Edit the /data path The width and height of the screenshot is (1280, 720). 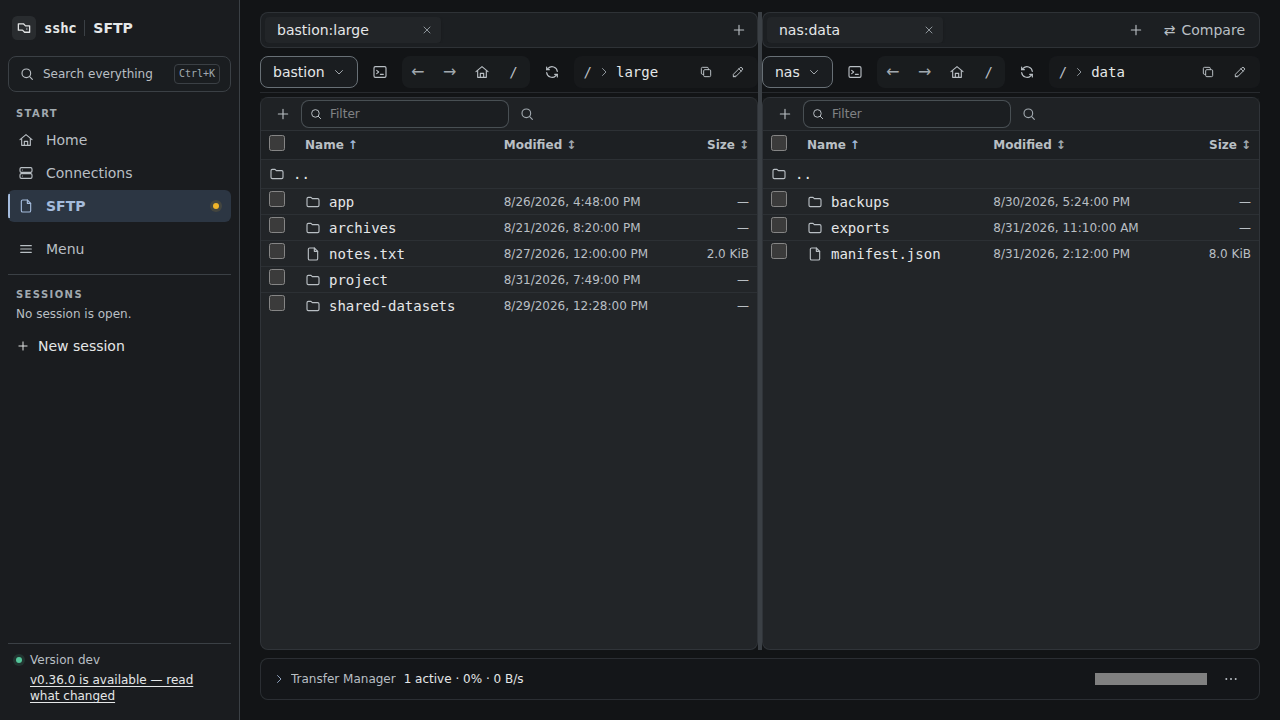[1240, 72]
